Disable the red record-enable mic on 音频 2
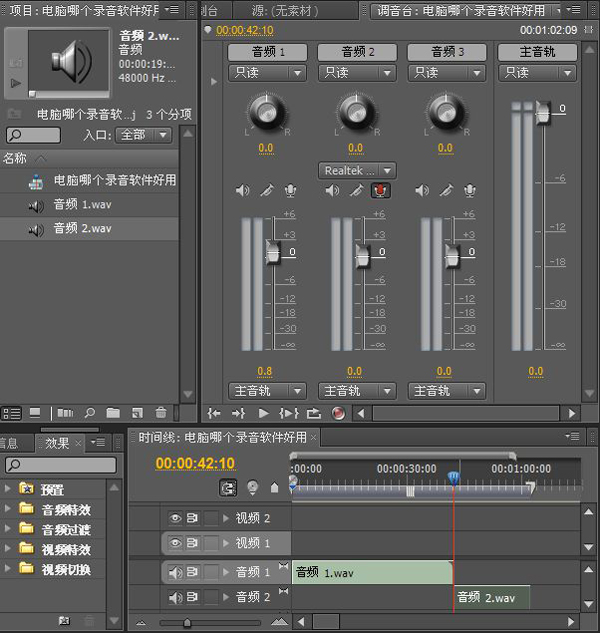Image resolution: width=600 pixels, height=633 pixels. pyautogui.click(x=380, y=190)
